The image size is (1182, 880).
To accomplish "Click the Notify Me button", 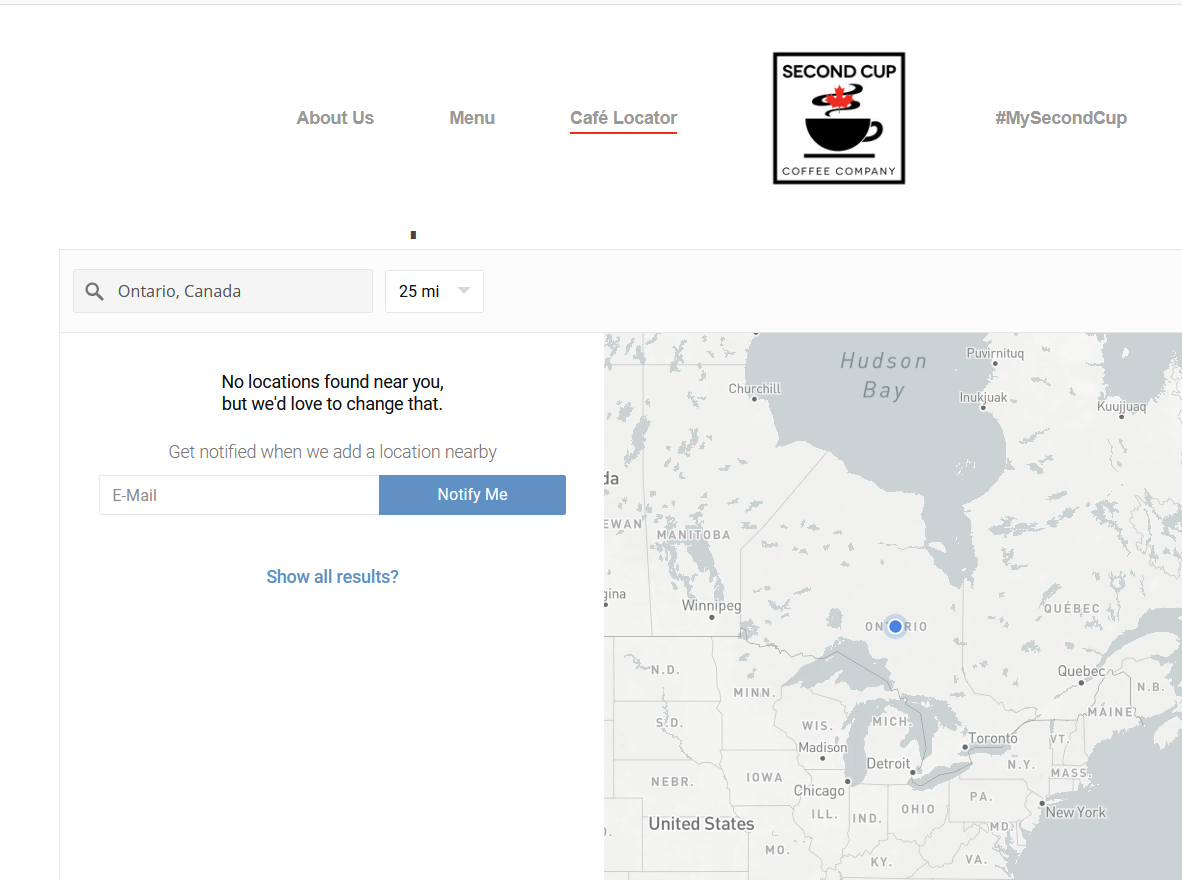I will click(x=473, y=495).
